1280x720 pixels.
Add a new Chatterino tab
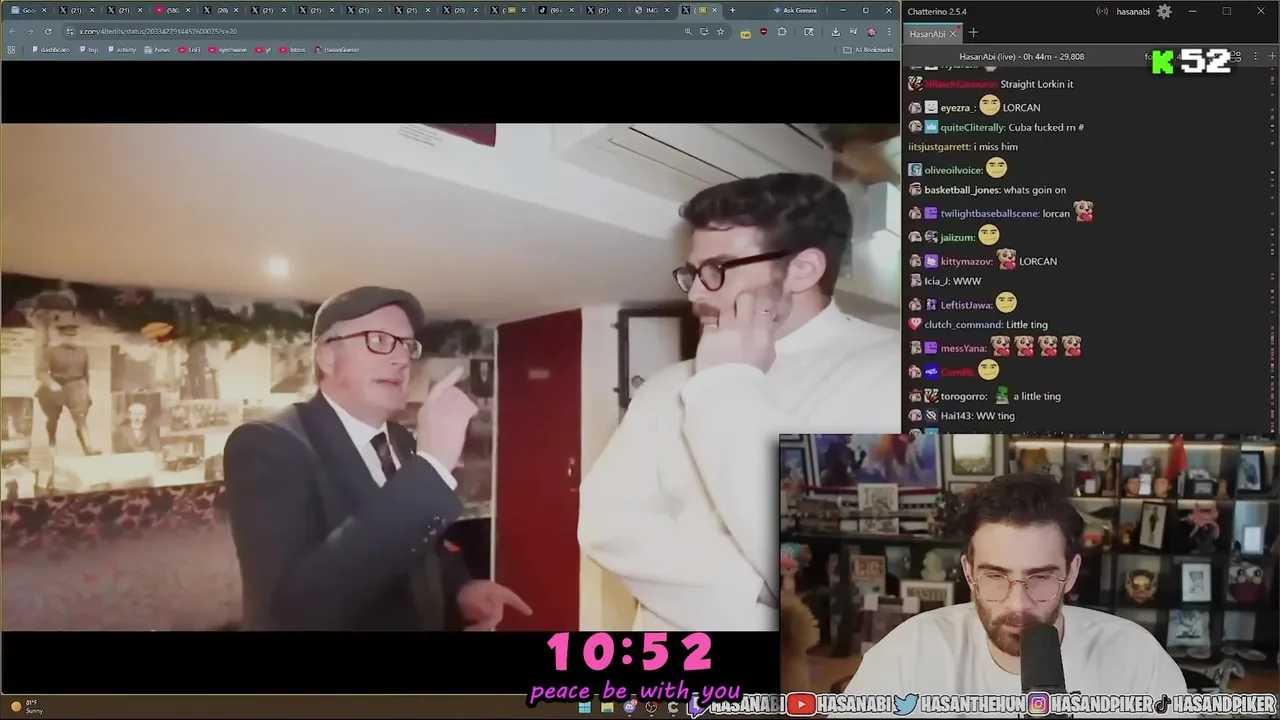tap(973, 33)
